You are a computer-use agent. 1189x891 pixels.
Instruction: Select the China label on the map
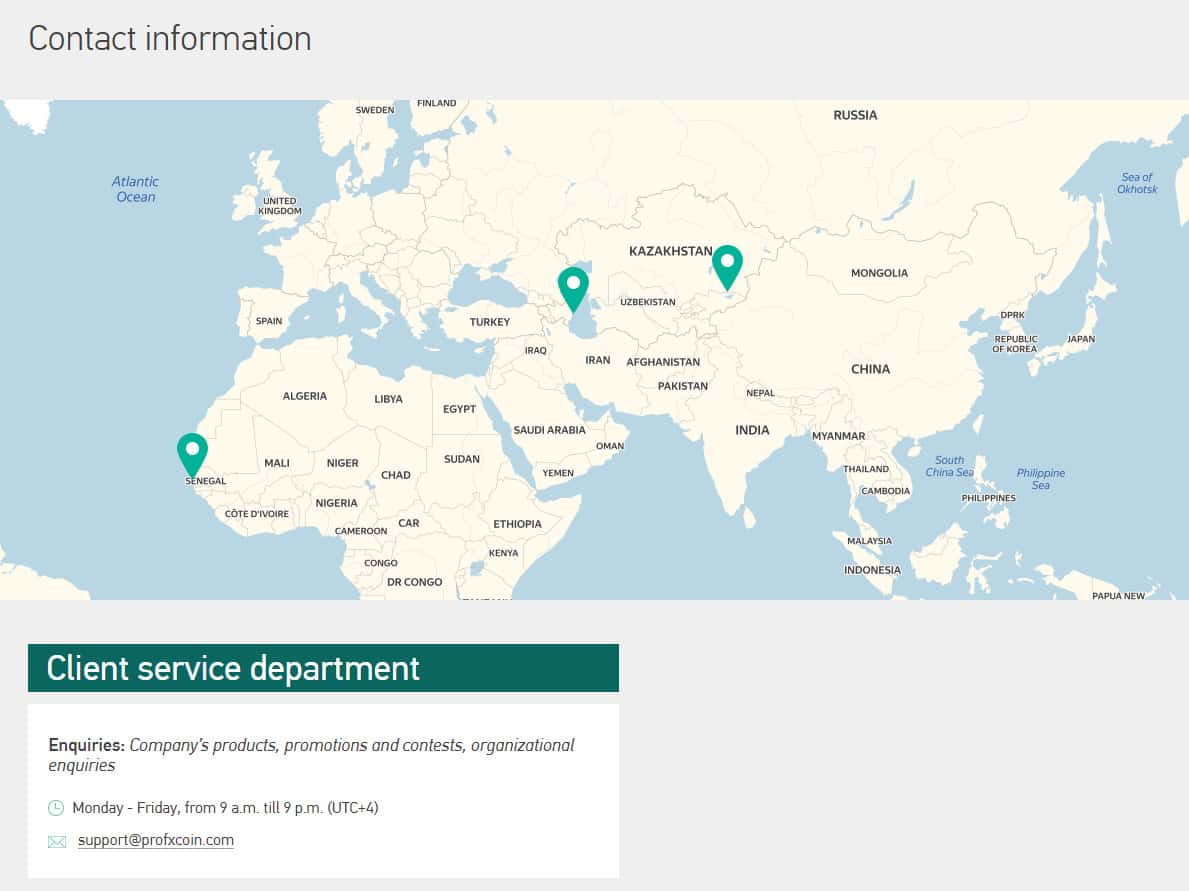coord(870,369)
